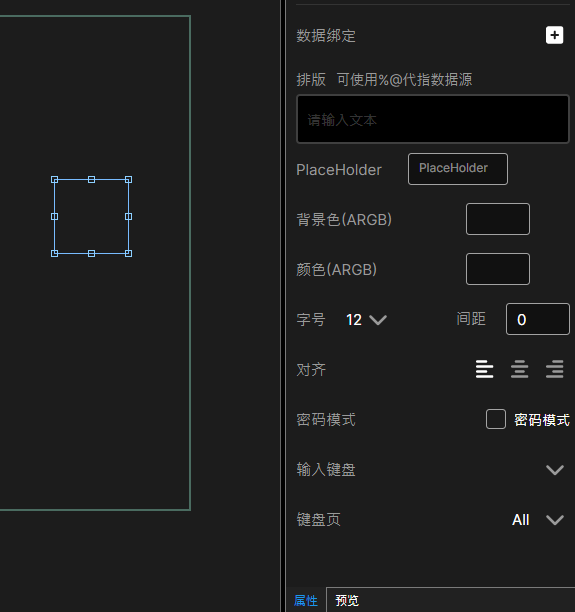Expand the 输入键盘 dropdown
This screenshot has height=612, width=575.
click(x=555, y=470)
